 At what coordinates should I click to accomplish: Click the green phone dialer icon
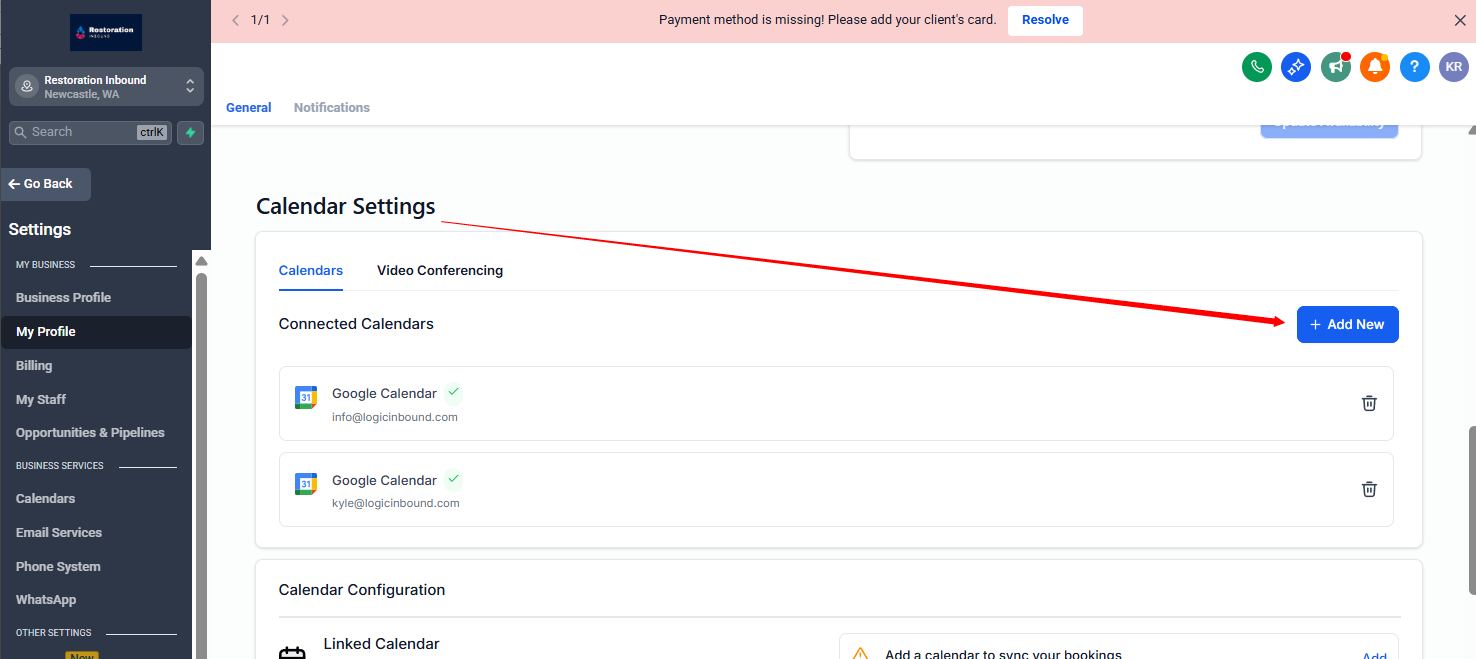1256,67
